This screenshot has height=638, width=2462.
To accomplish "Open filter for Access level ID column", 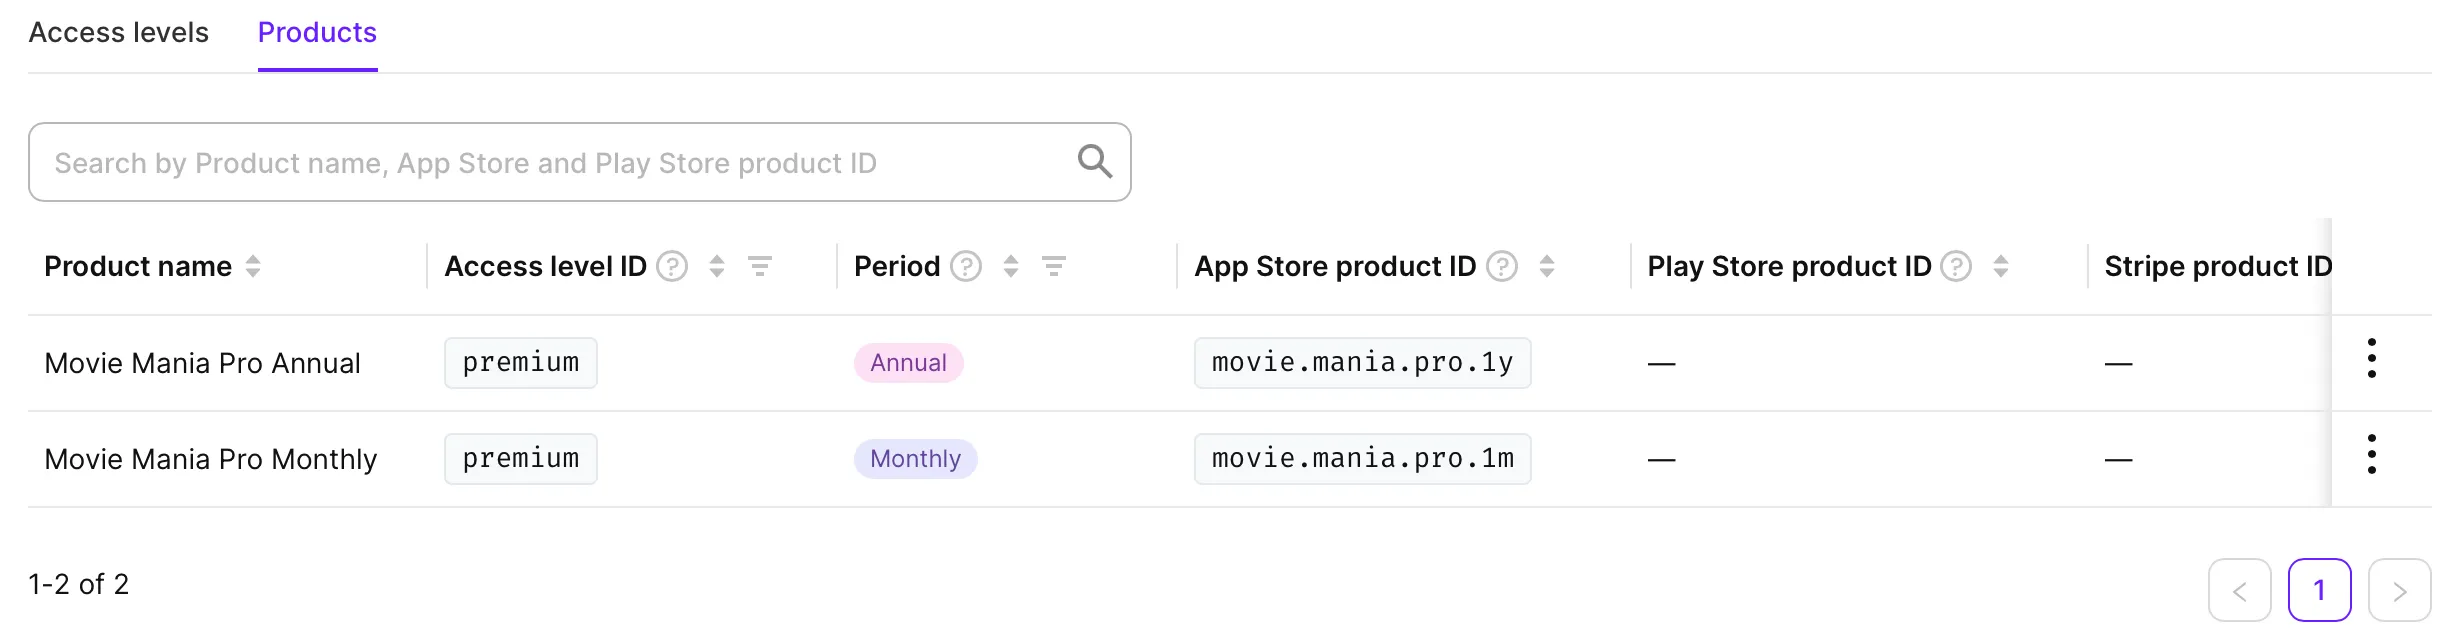I will click(x=760, y=266).
